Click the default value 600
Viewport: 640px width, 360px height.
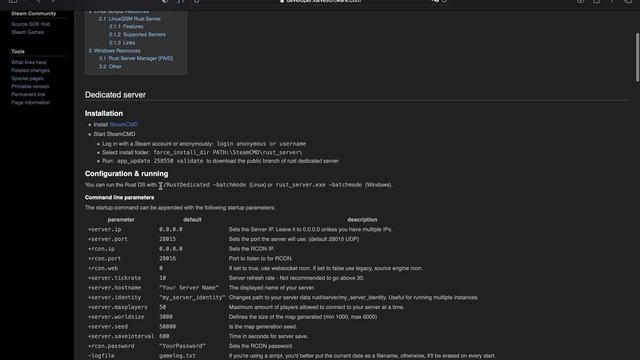pyautogui.click(x=164, y=336)
